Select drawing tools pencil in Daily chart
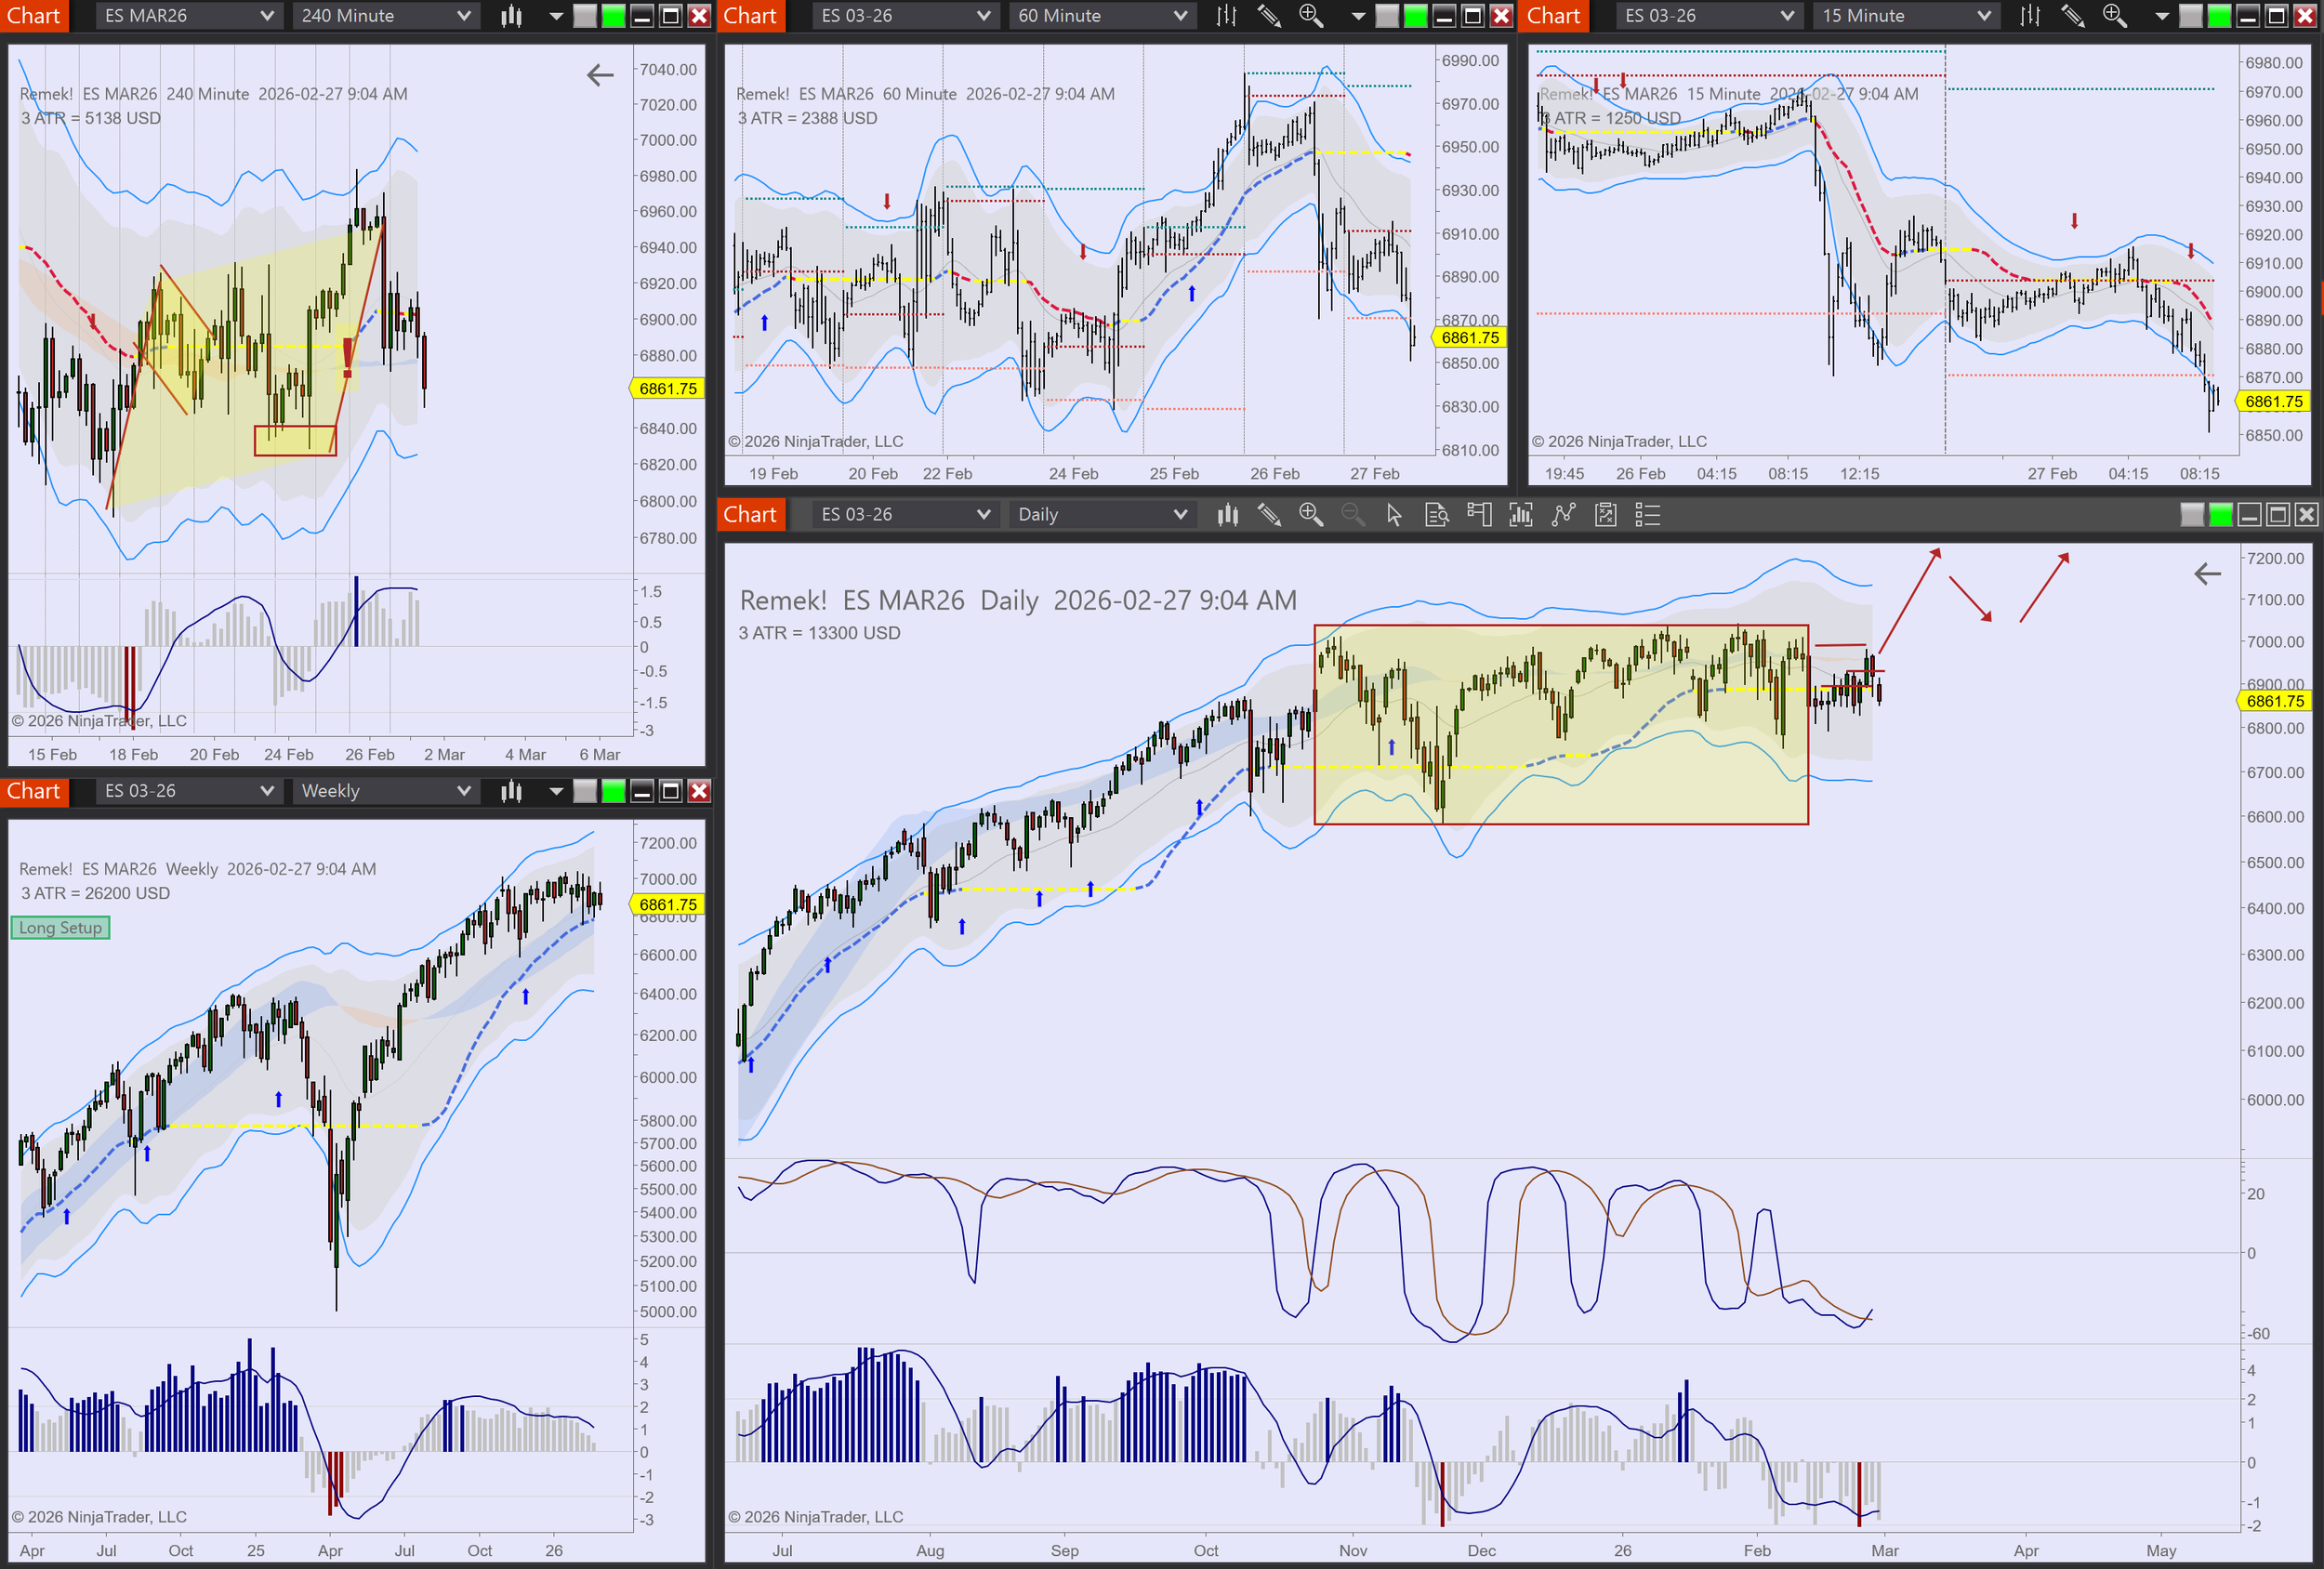The height and width of the screenshot is (1569, 2324). click(1269, 515)
